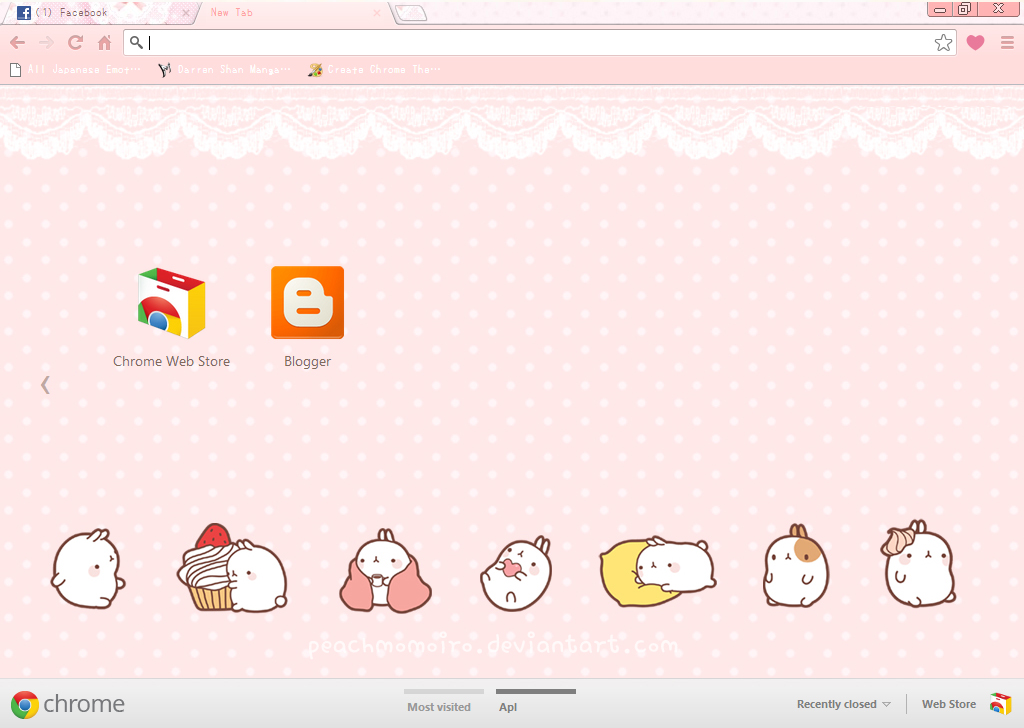
Task: Click the heart-shaped extension icon
Action: pyautogui.click(x=975, y=42)
